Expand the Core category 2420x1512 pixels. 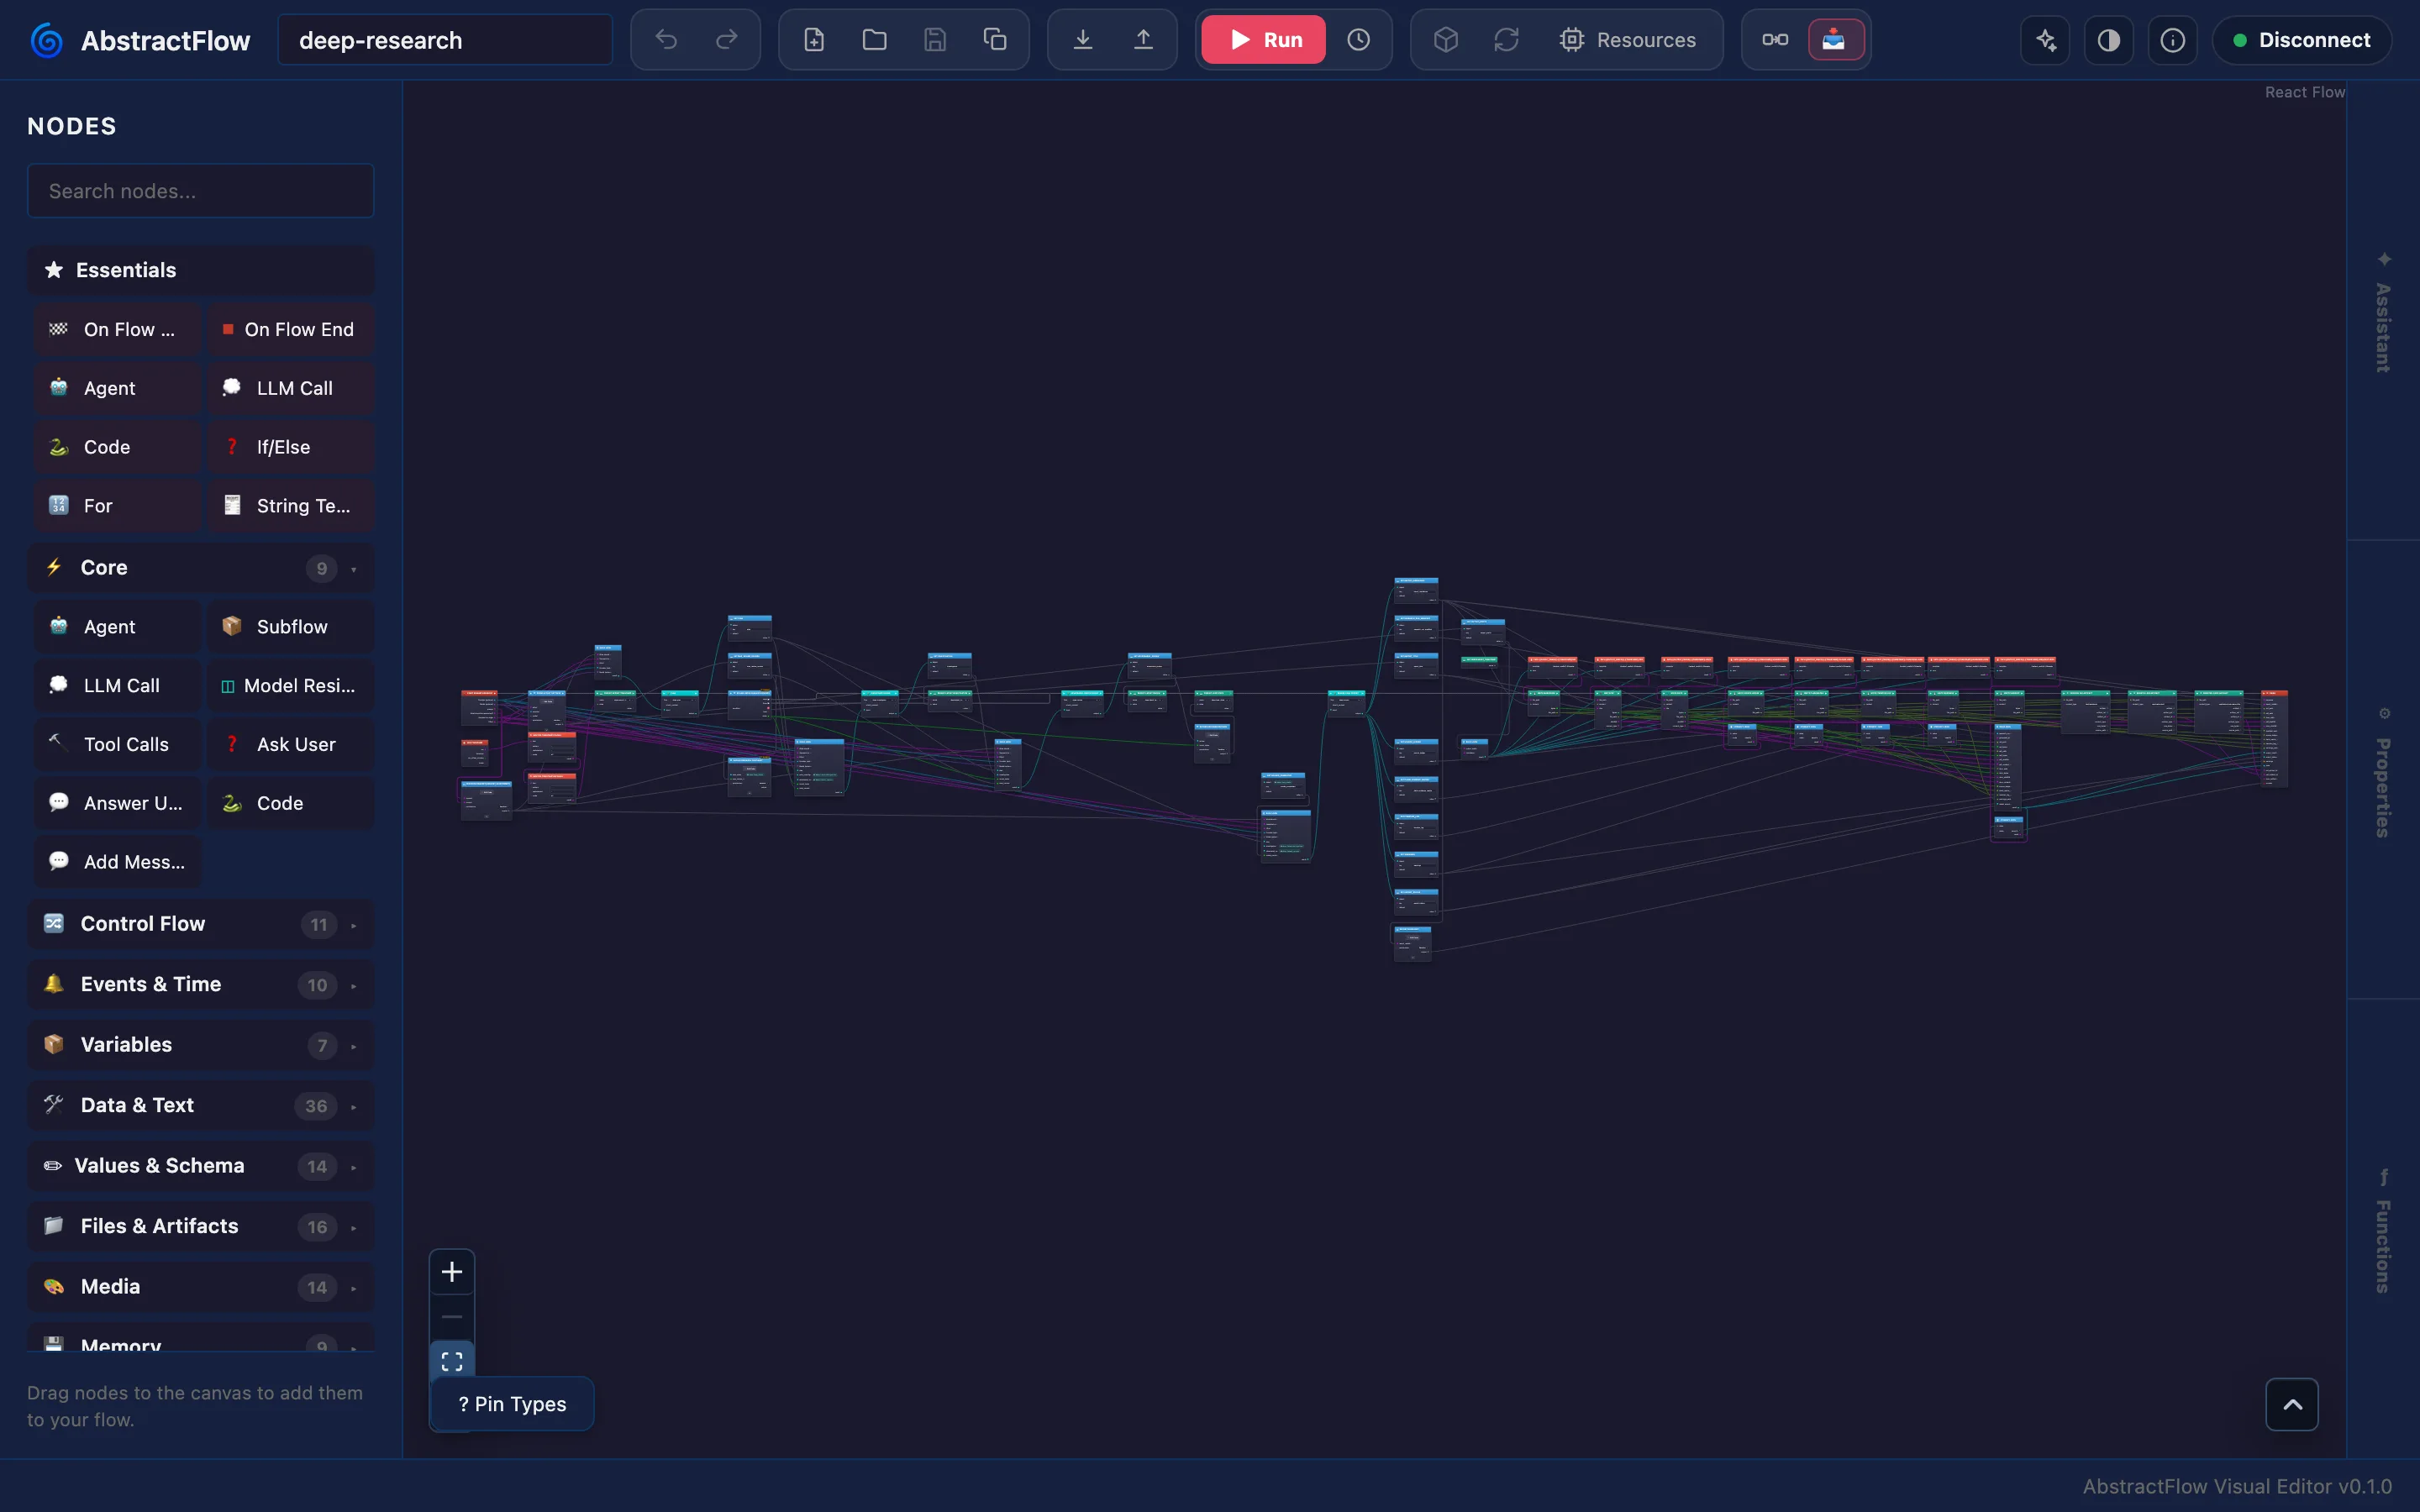click(x=201, y=568)
